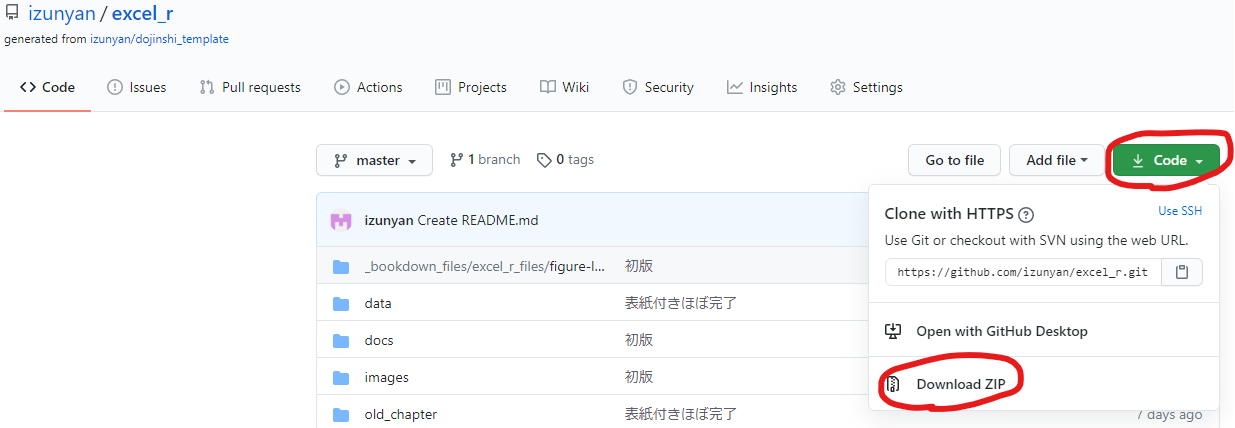View the Insights tab
Viewport: 1235px width, 428px height.
click(762, 87)
